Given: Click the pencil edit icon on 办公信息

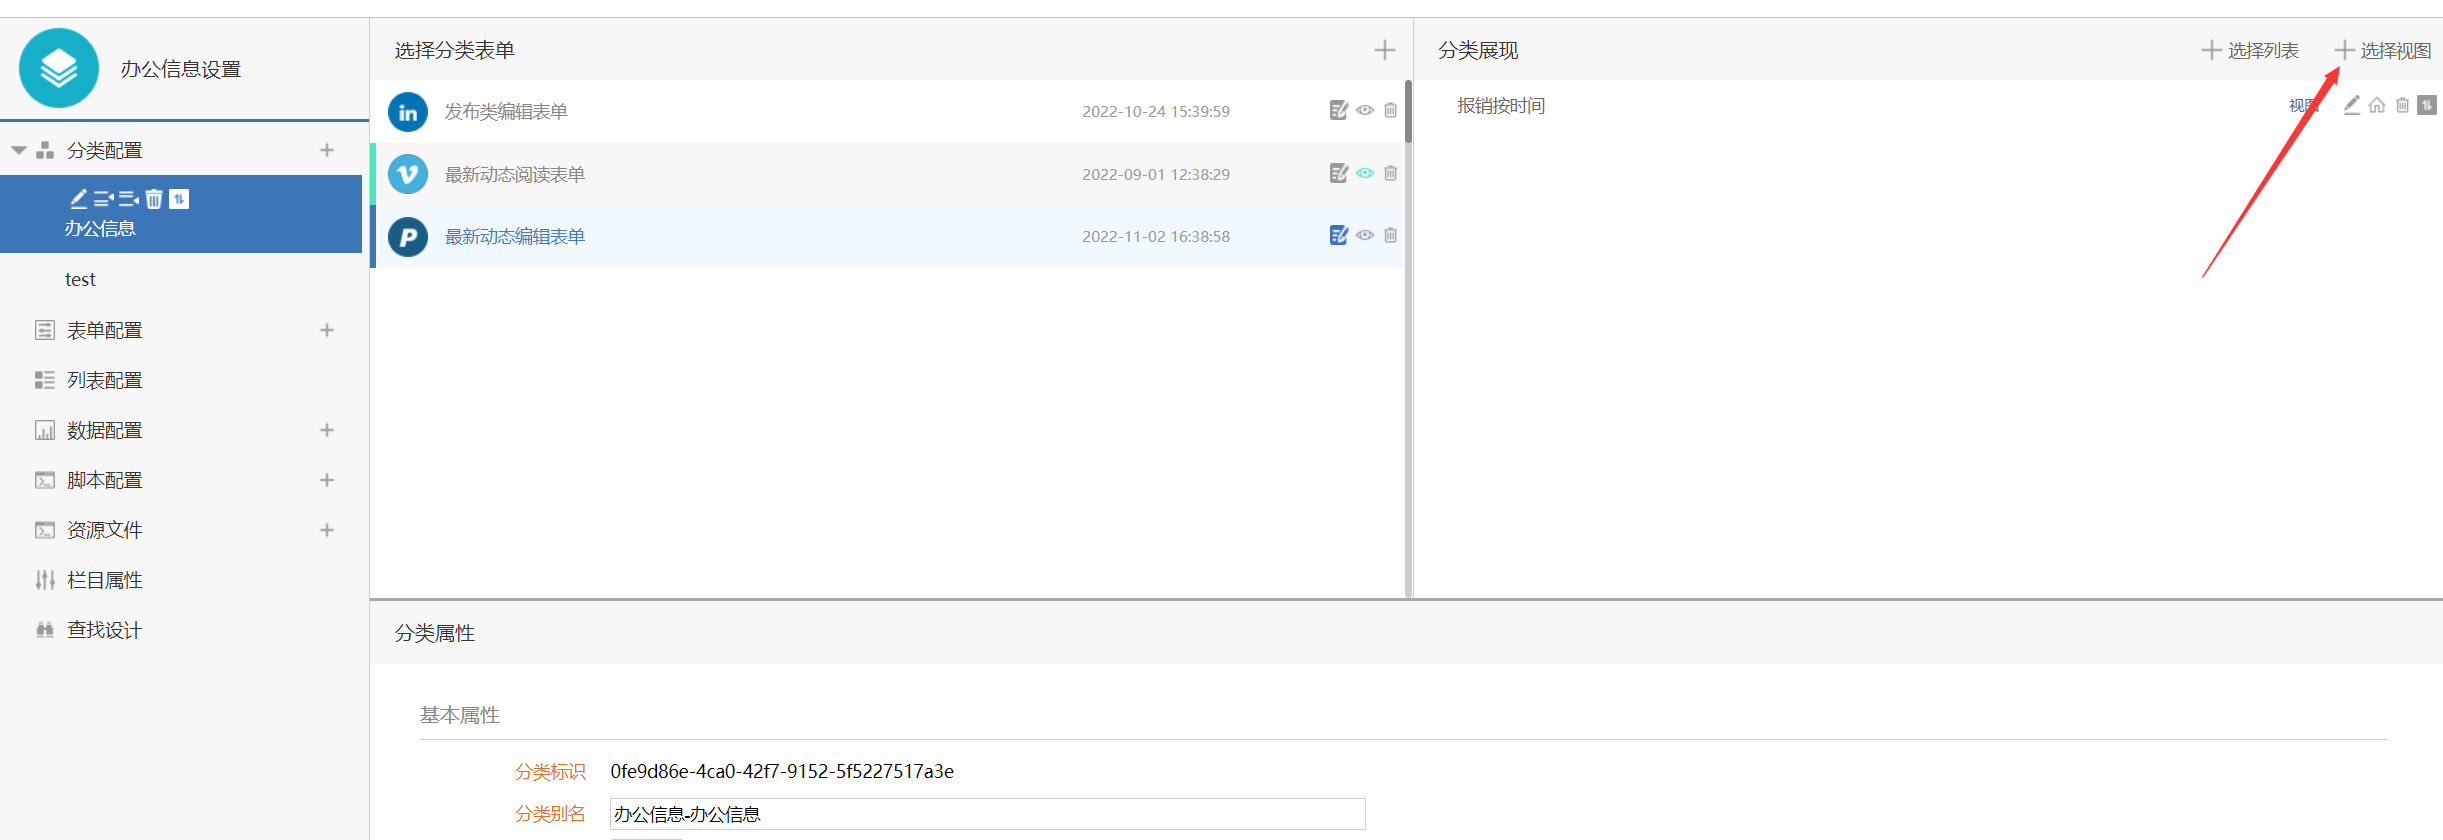Looking at the screenshot, I should click(x=79, y=198).
